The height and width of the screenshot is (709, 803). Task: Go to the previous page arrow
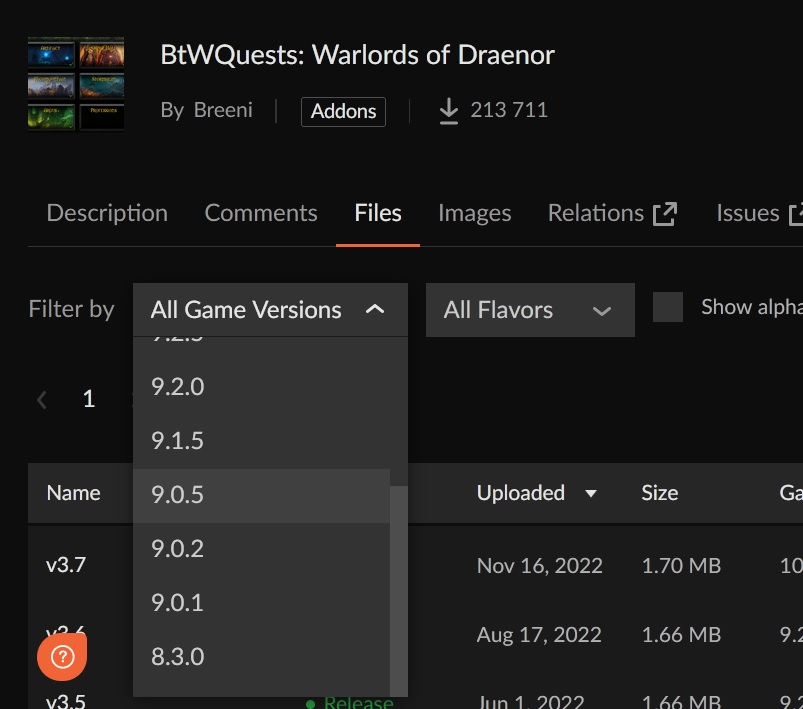tap(42, 400)
